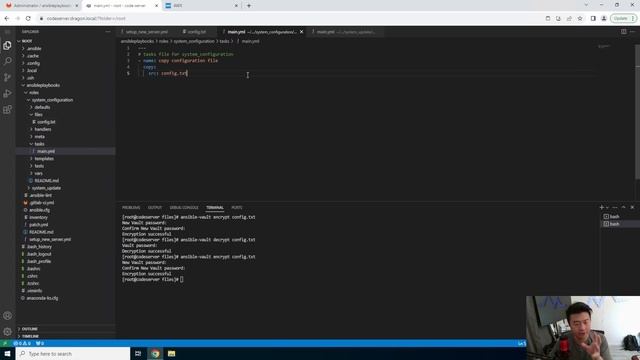
Task: Select main.yml in the tasks folder
Action: pyautogui.click(x=45, y=151)
